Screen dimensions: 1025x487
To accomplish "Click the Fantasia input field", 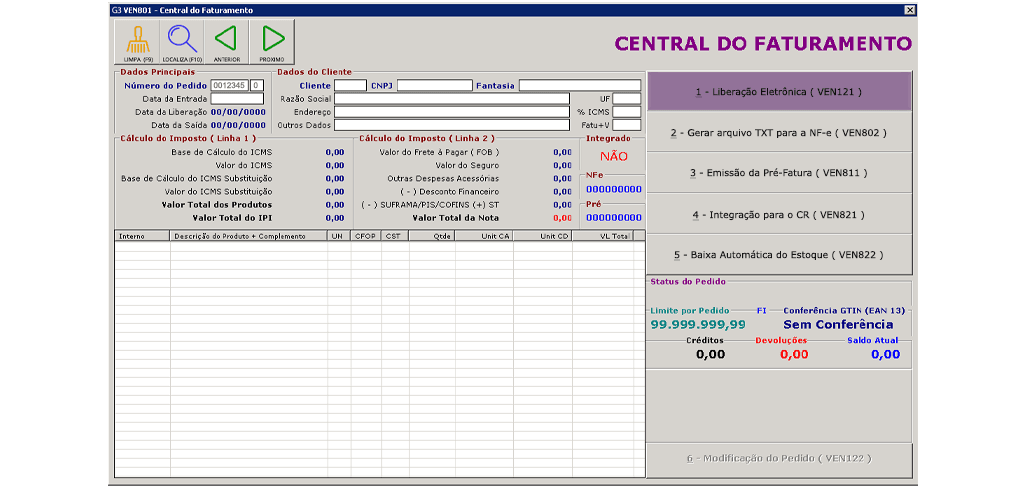I will pos(580,86).
